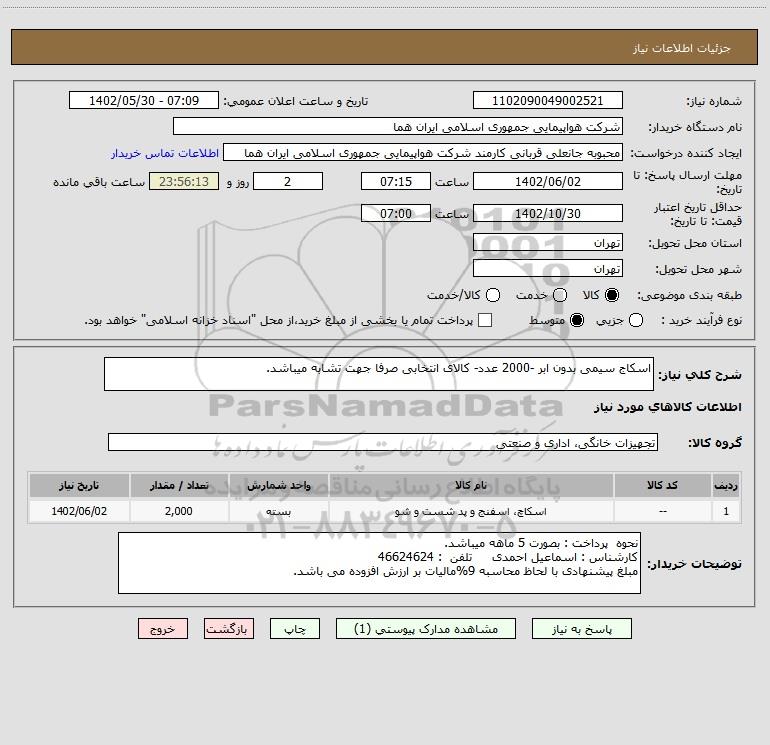Select the متوسط purchase type radio

tap(577, 320)
